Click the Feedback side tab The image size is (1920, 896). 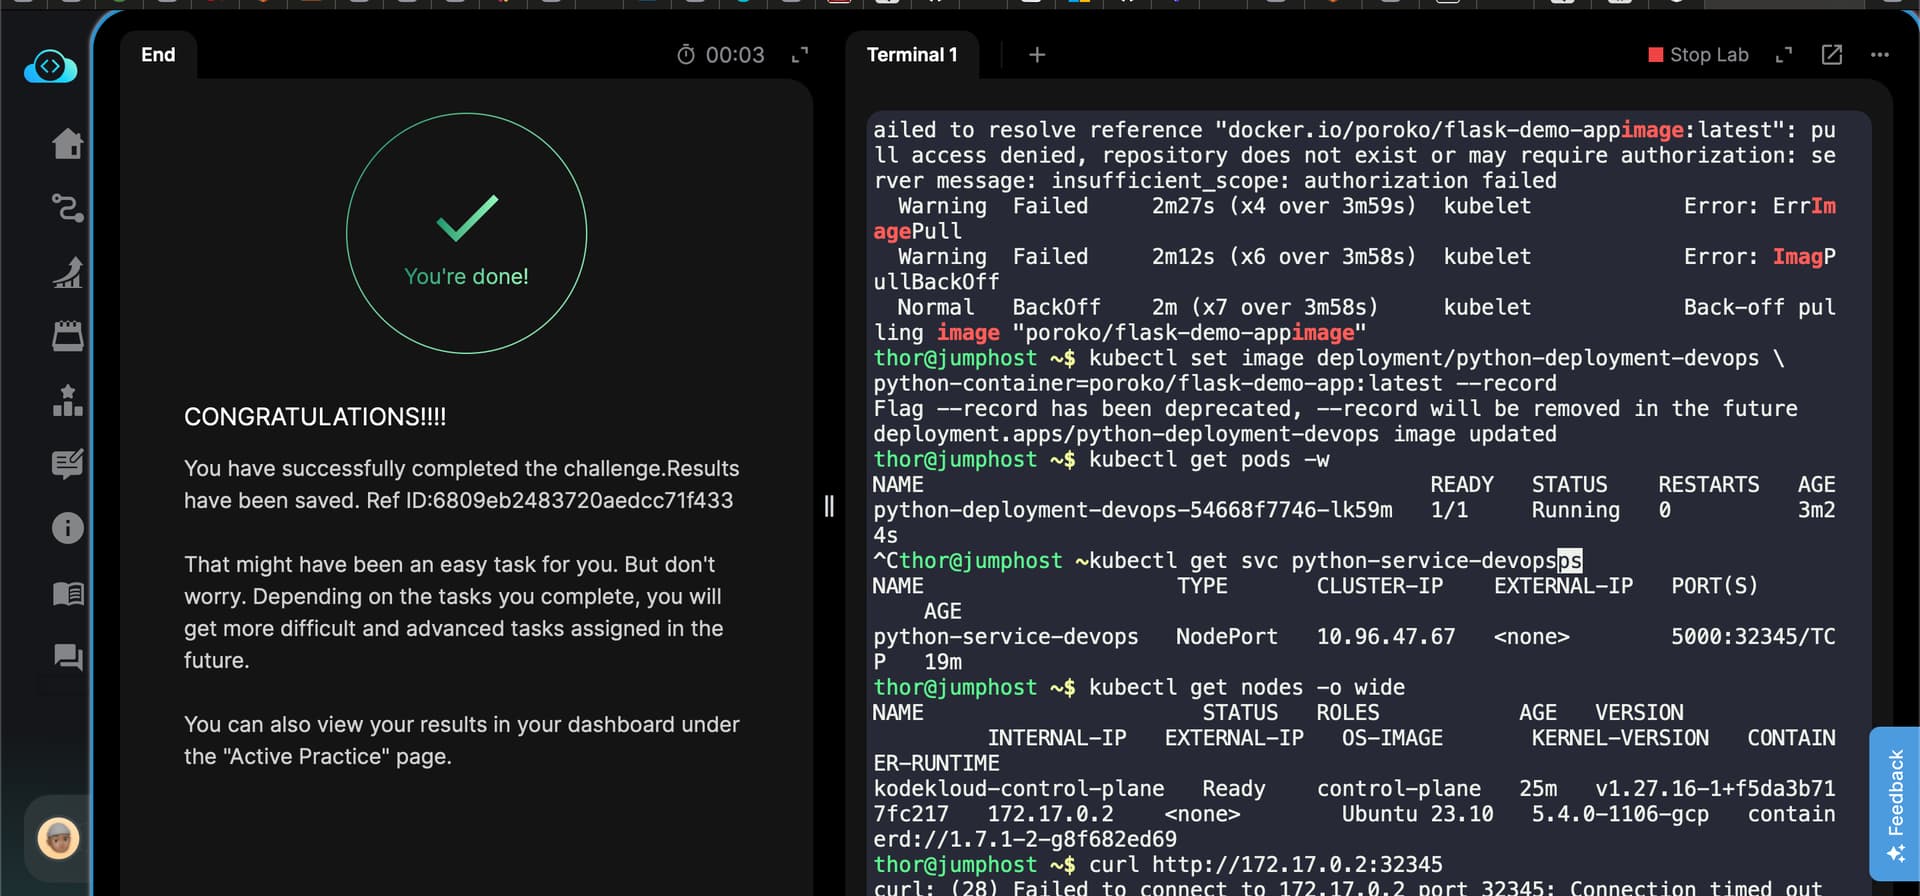click(x=1894, y=803)
